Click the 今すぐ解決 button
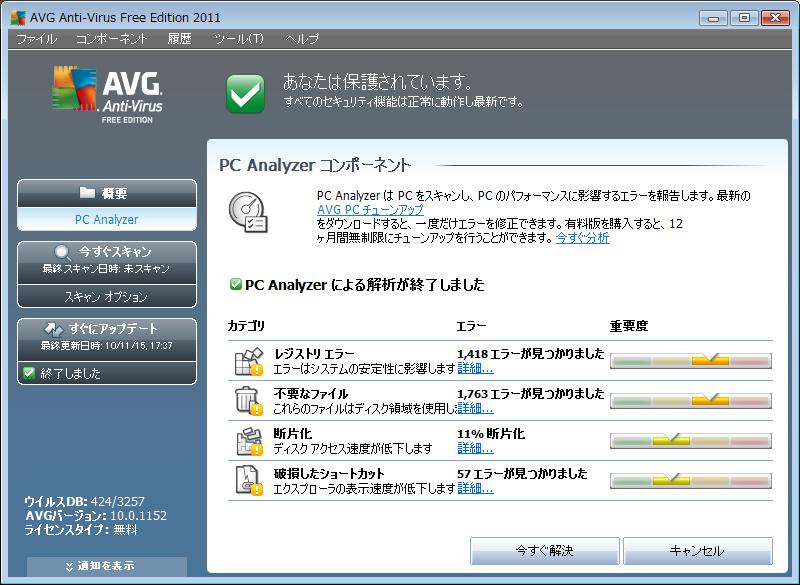800x585 pixels. pyautogui.click(x=544, y=550)
